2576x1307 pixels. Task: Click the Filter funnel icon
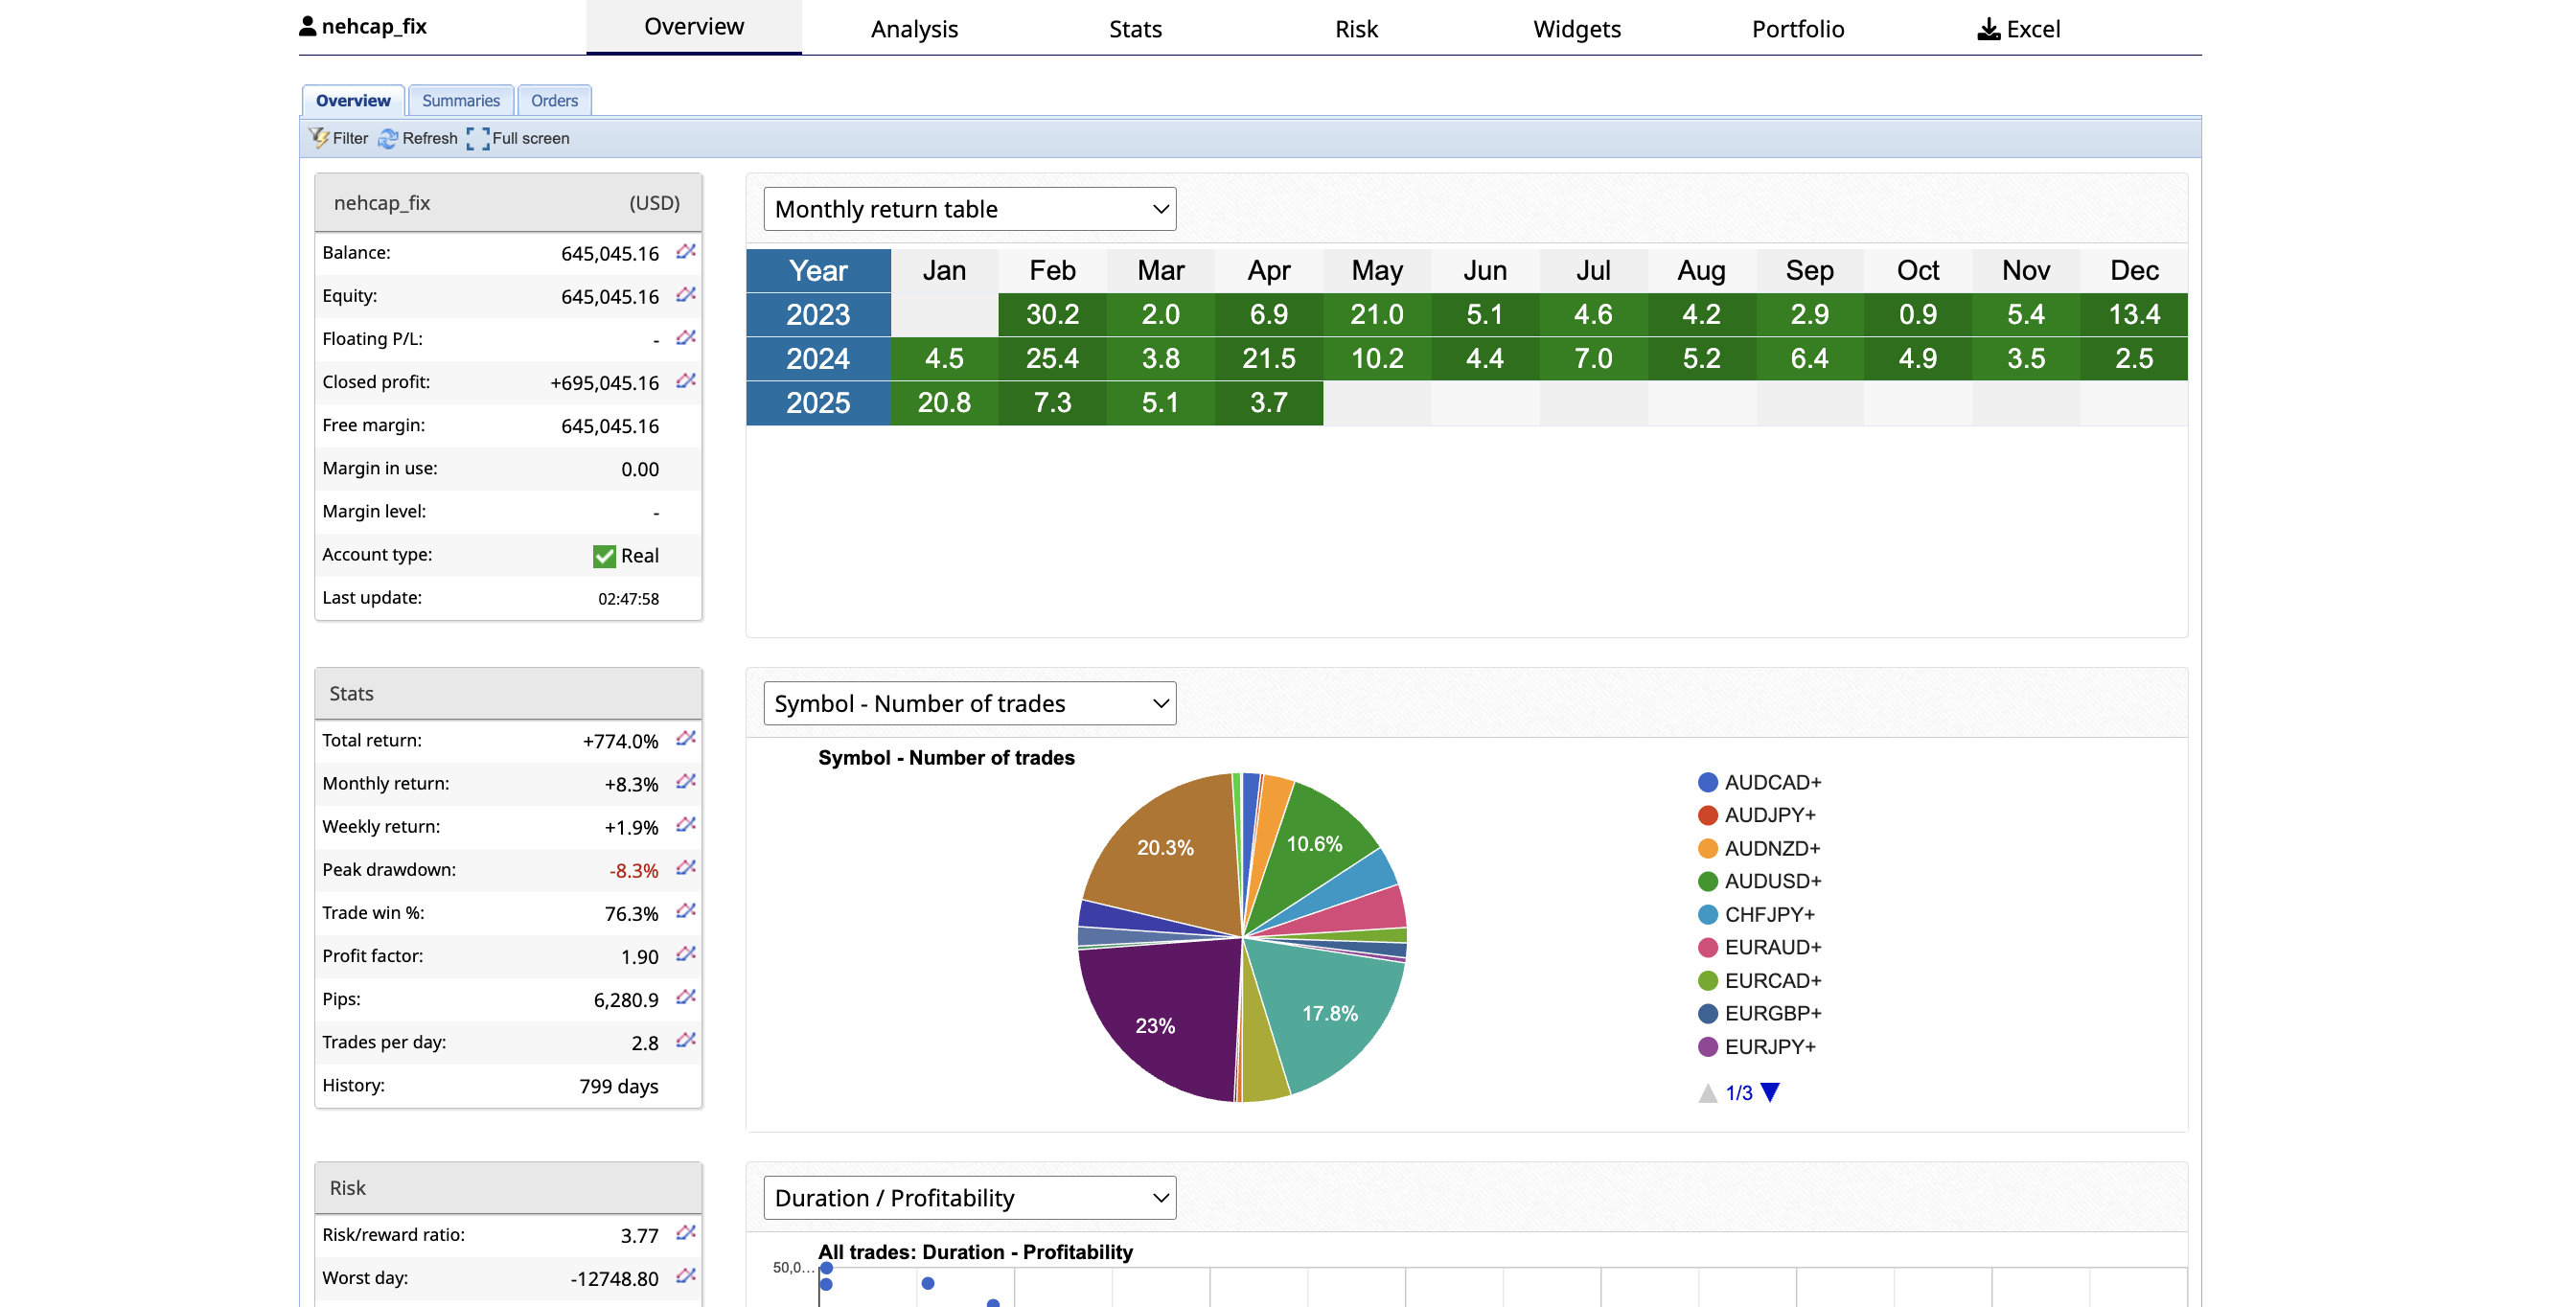319,138
